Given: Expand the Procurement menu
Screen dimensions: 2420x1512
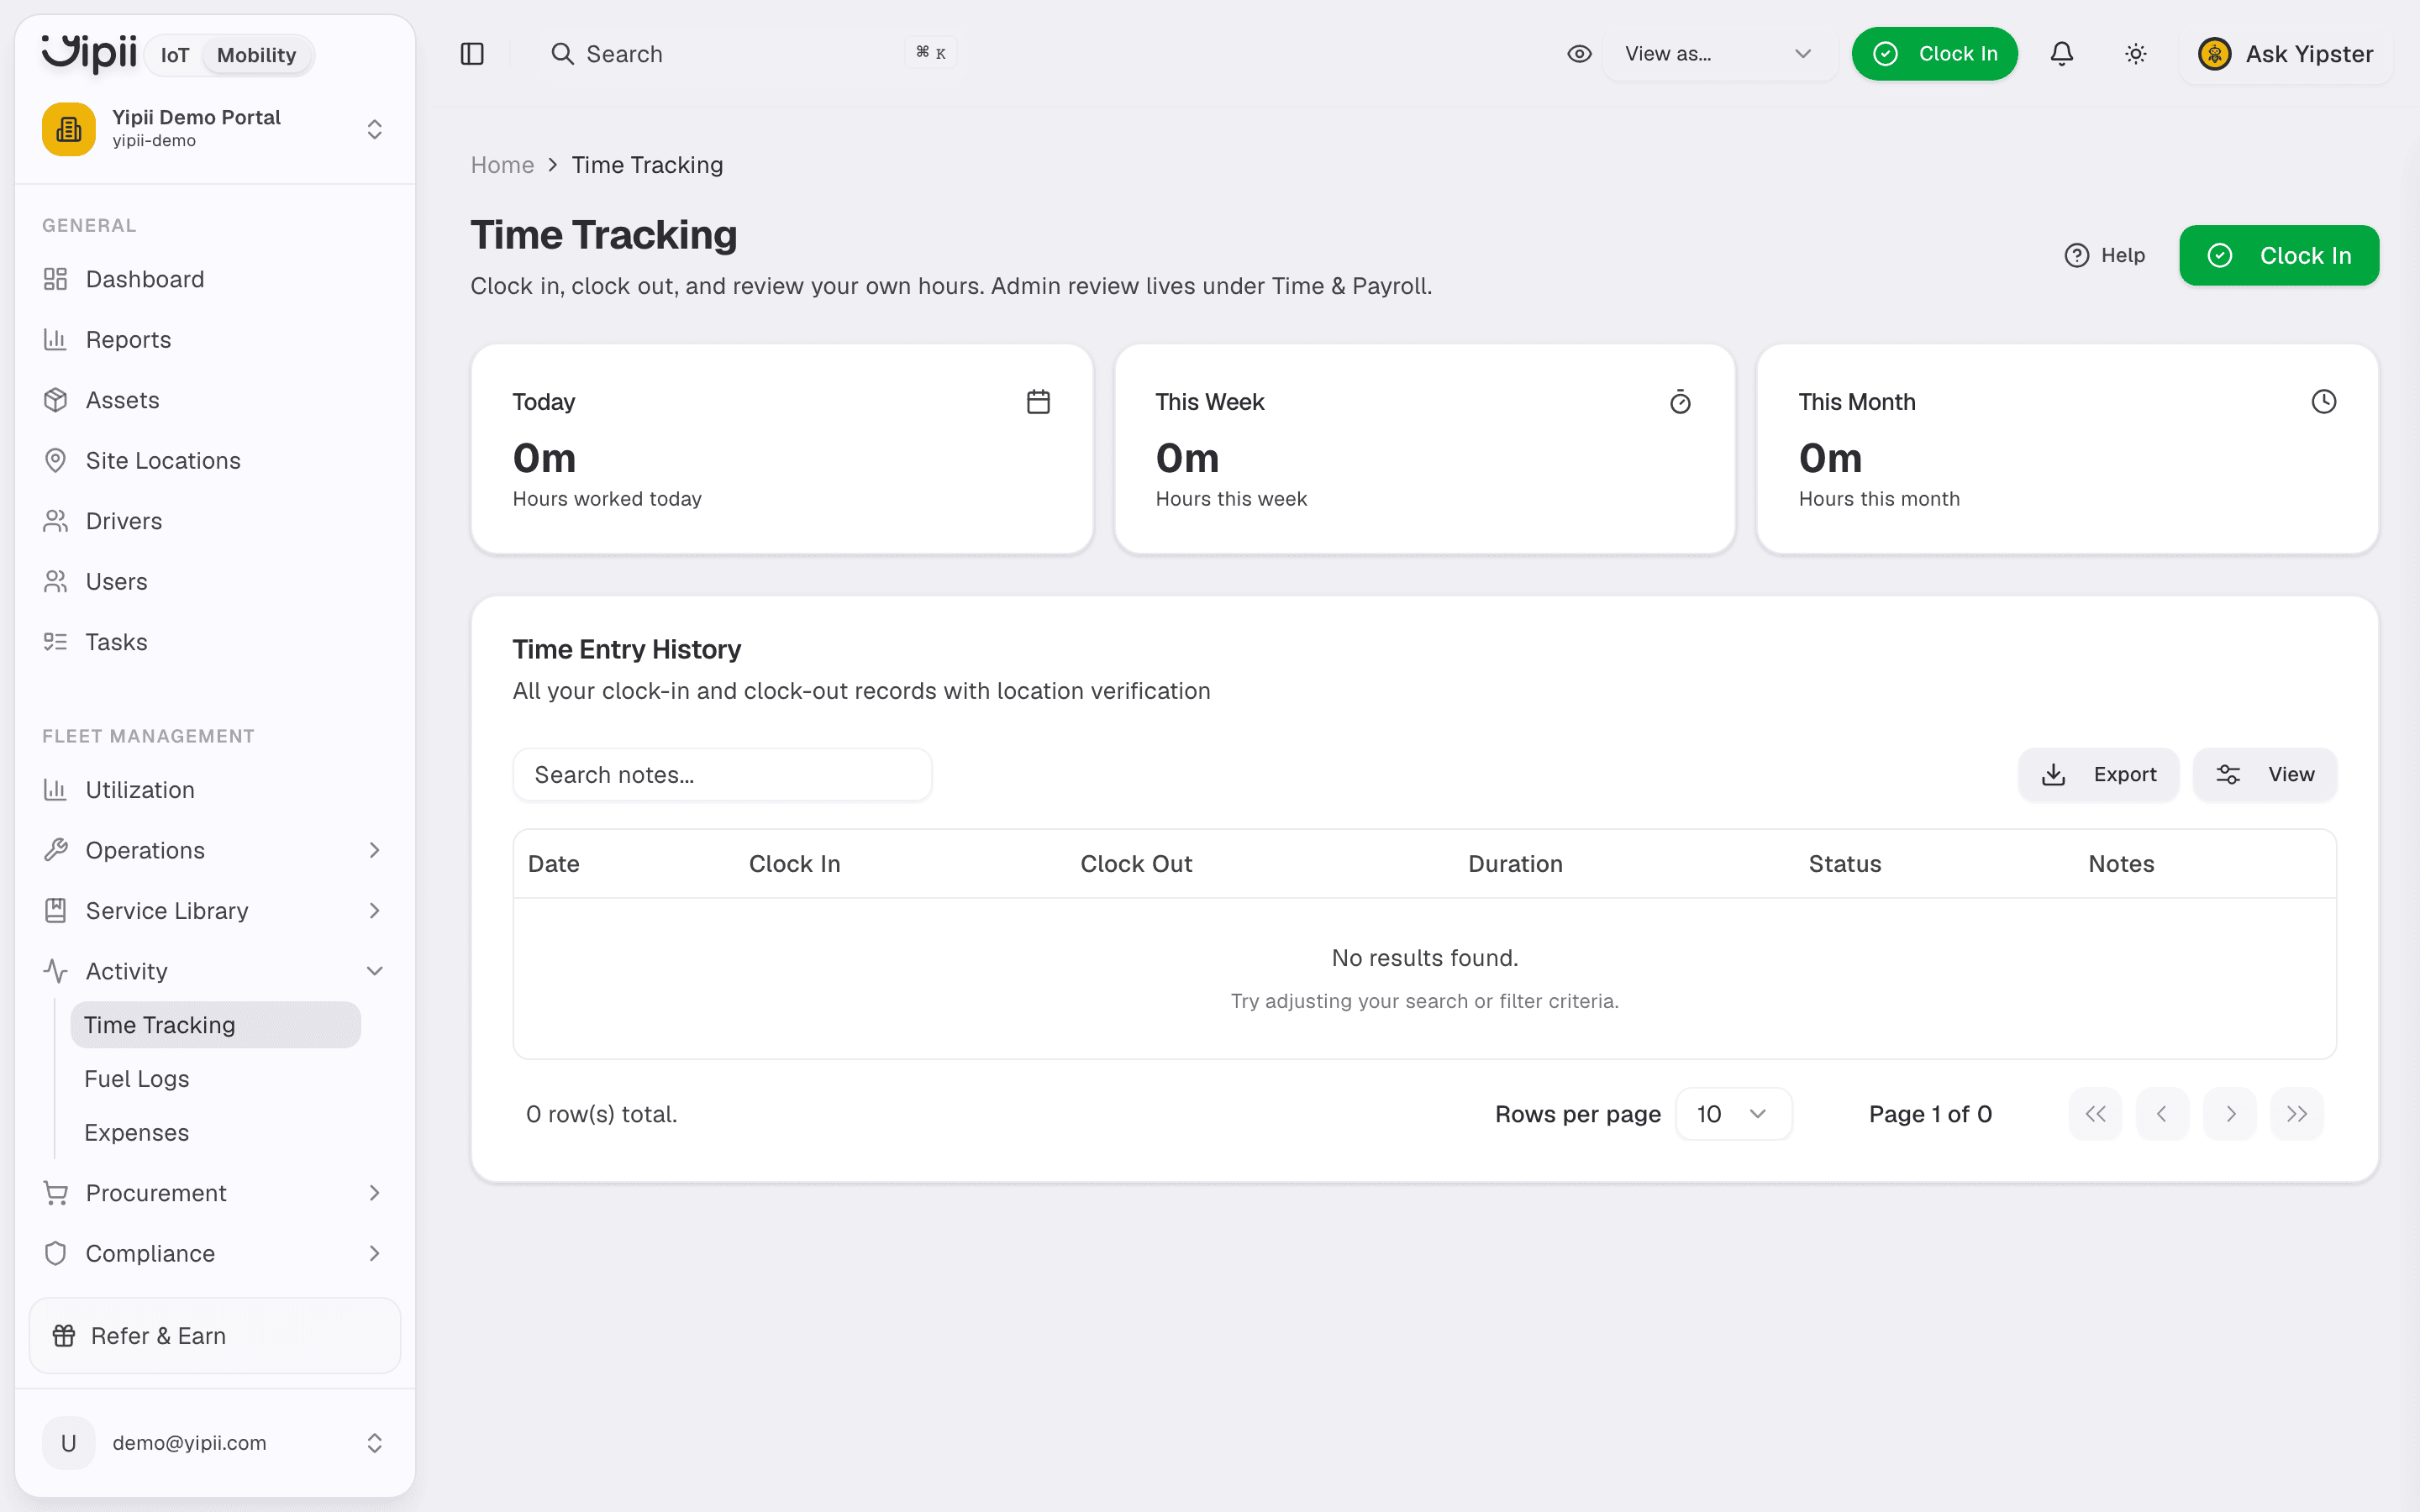Looking at the screenshot, I should pyautogui.click(x=375, y=1193).
